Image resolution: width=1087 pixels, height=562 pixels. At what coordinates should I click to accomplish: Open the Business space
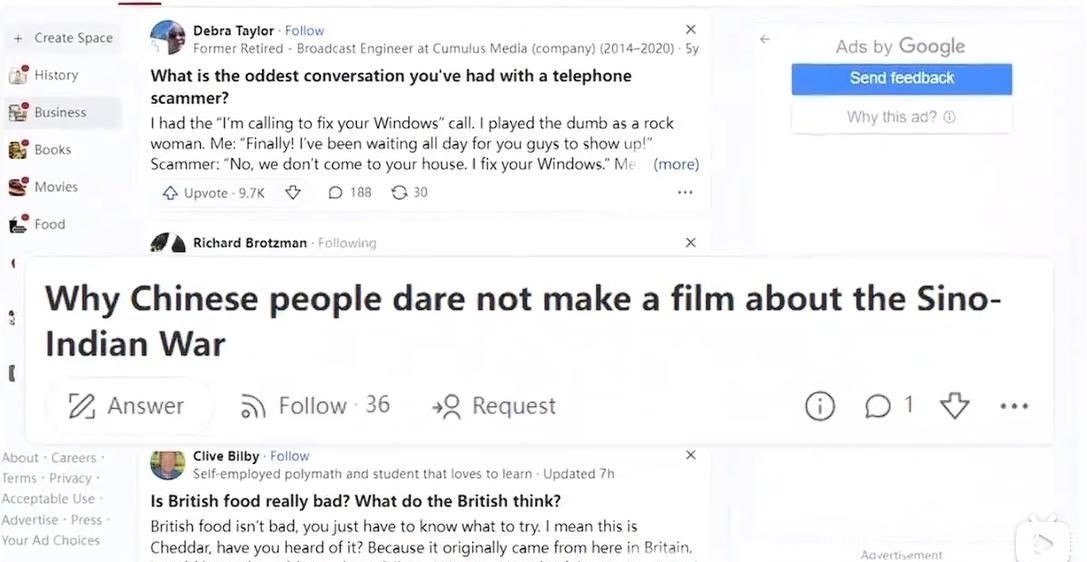[x=60, y=112]
